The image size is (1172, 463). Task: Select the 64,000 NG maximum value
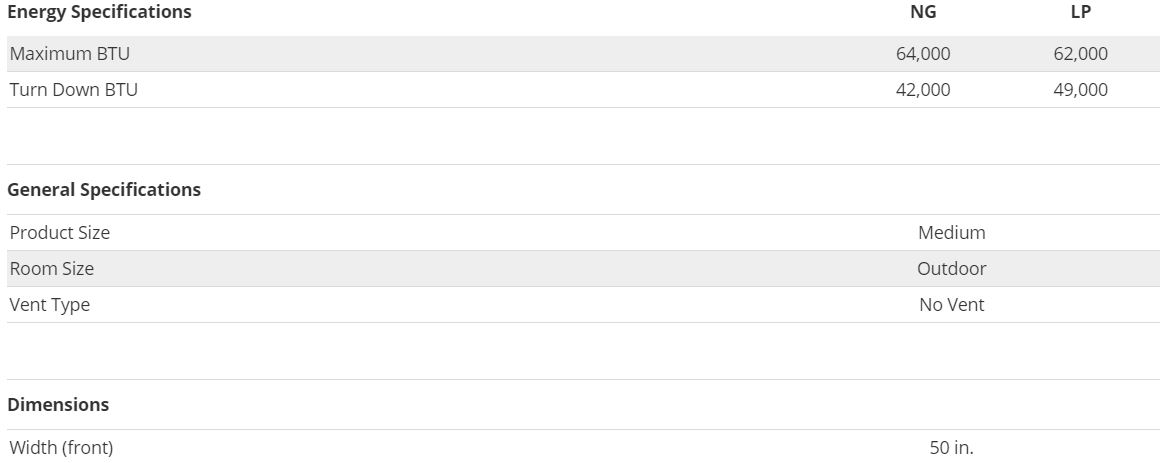923,54
